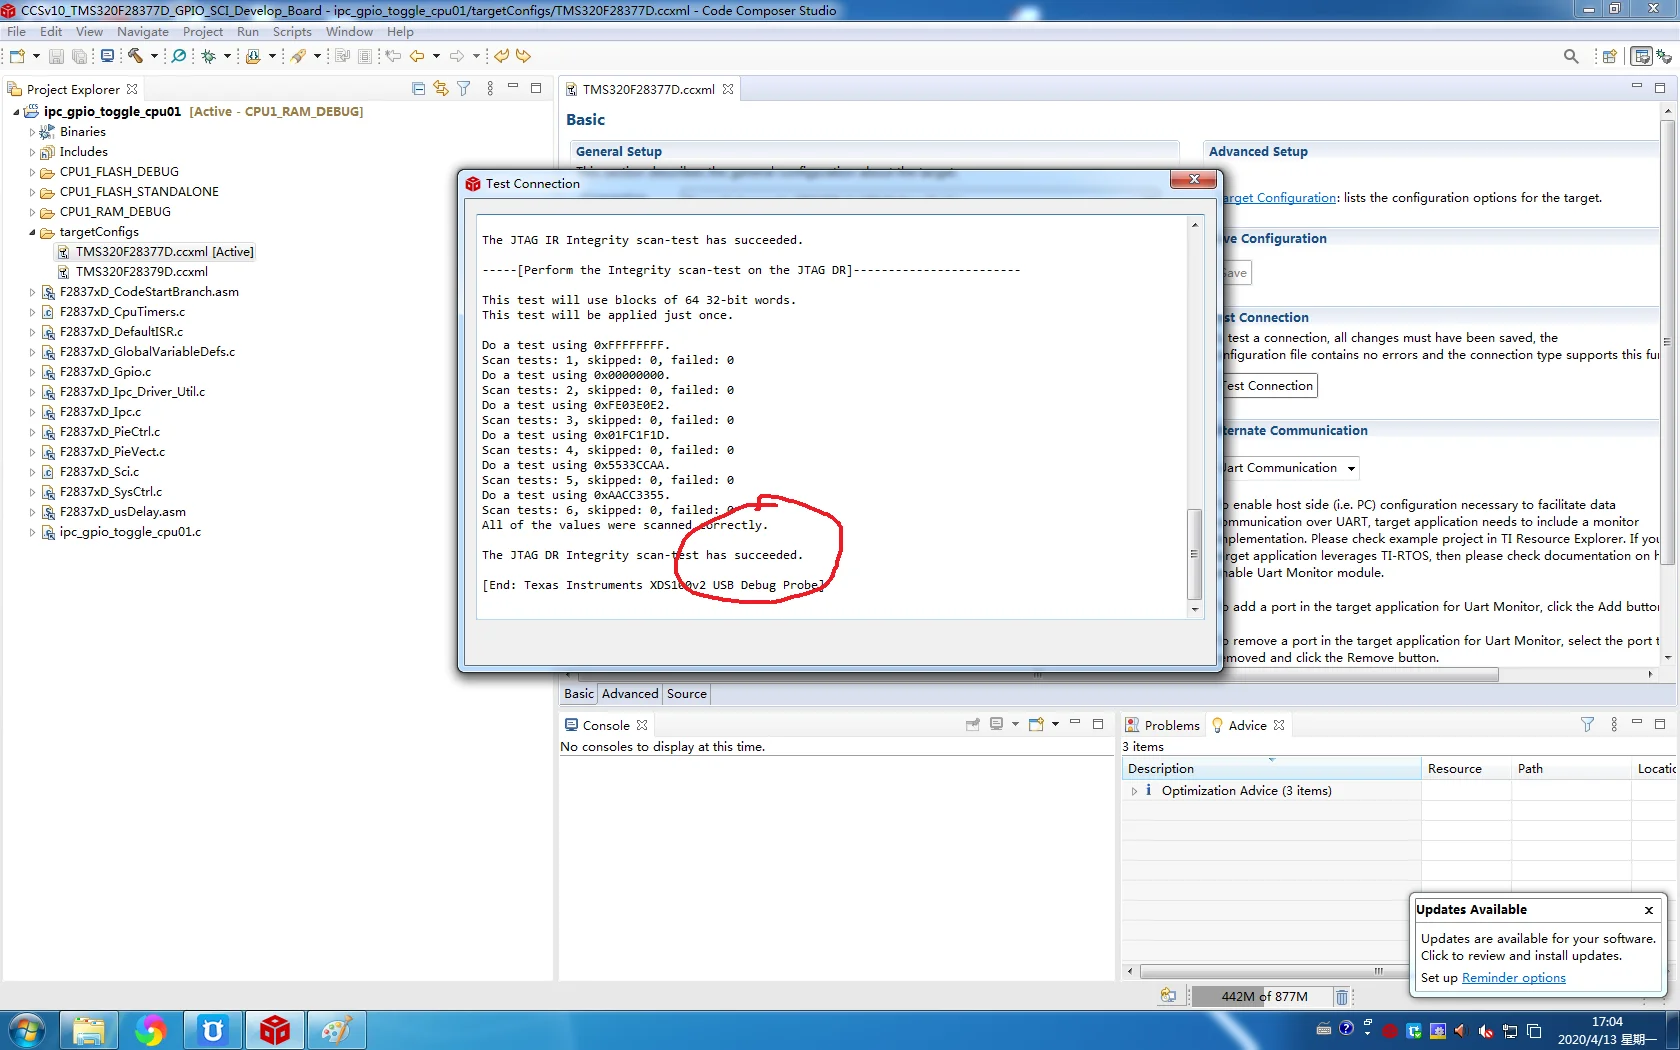Open the Project Explorer filter icon
1680x1050 pixels.
click(x=464, y=89)
